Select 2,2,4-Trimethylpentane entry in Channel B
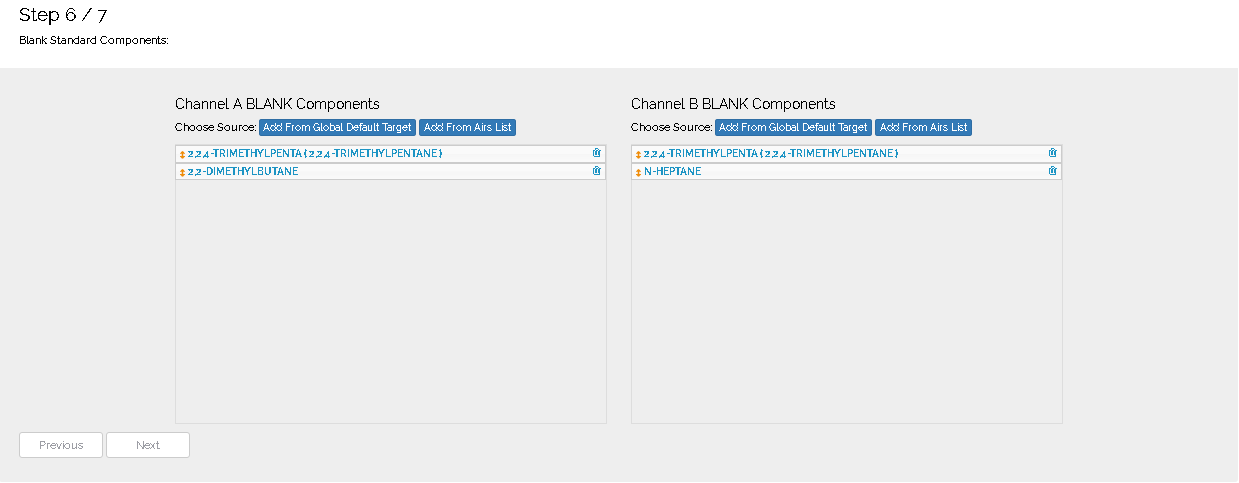Screen dimensions: 1239x483 pyautogui.click(x=771, y=153)
